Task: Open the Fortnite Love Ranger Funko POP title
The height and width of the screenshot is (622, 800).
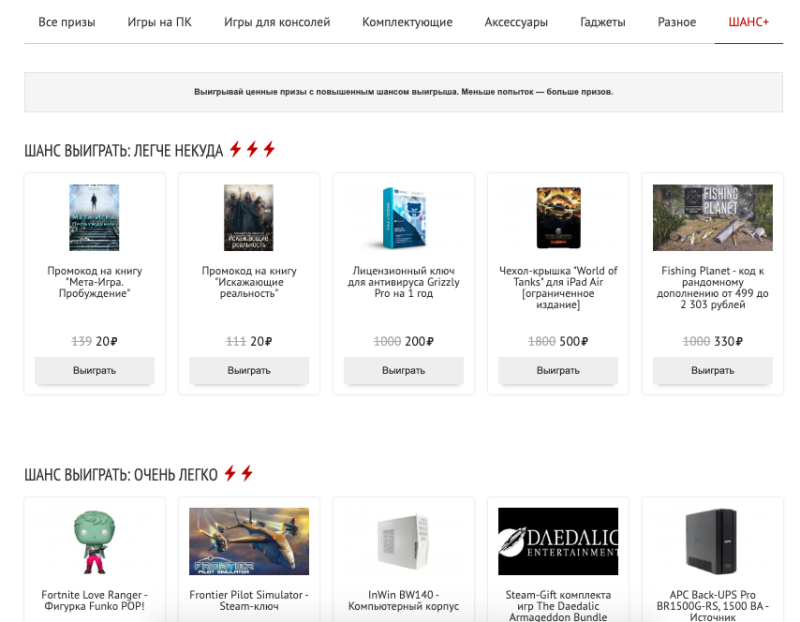Action: point(94,600)
